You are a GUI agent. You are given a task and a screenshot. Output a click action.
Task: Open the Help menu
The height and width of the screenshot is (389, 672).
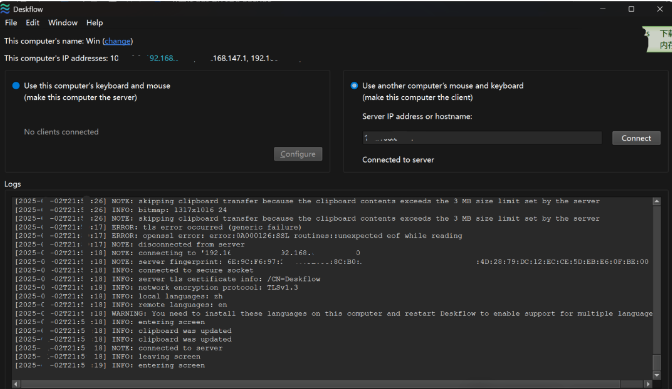[94, 23]
